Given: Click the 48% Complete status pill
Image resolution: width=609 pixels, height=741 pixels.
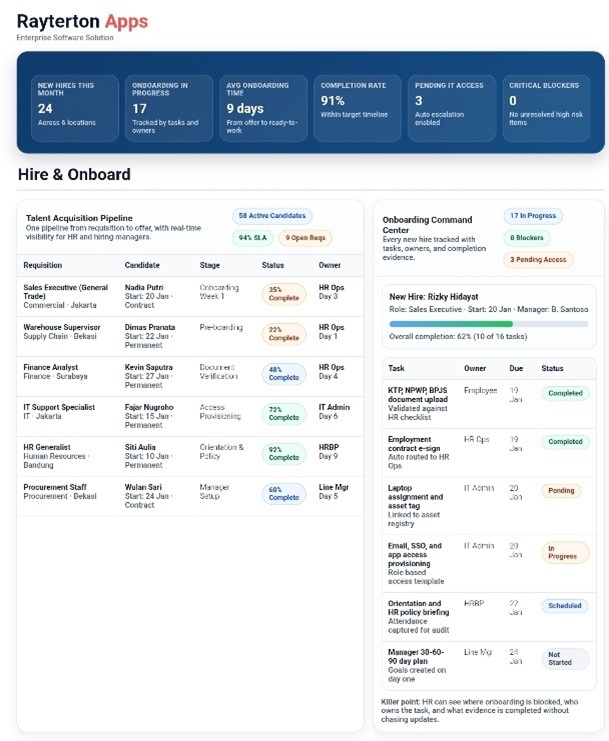Looking at the screenshot, I should [x=284, y=374].
